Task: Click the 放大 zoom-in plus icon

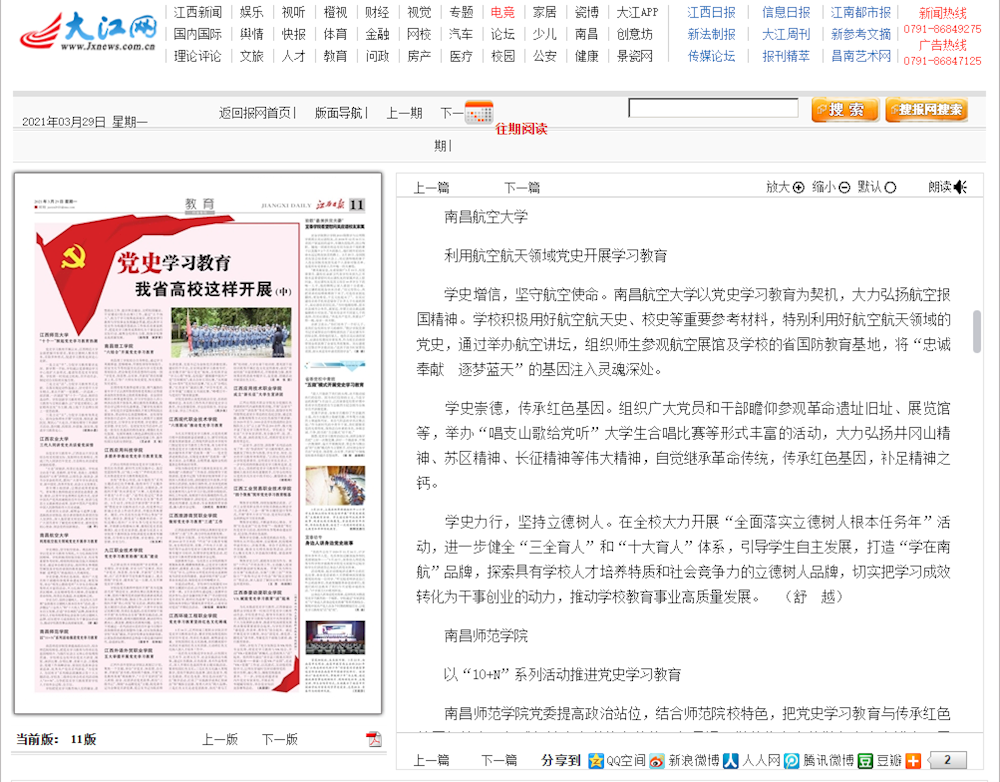Action: click(798, 187)
